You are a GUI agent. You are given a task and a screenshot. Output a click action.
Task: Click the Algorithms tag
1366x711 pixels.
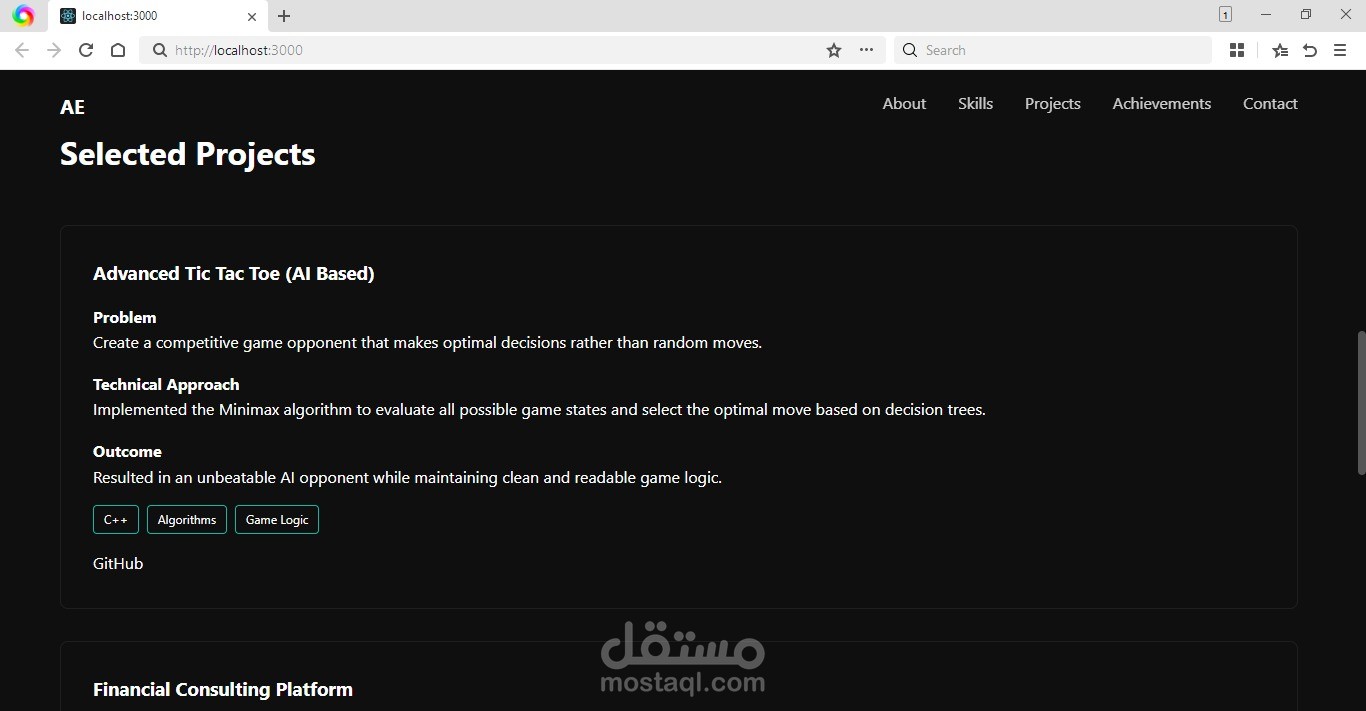pyautogui.click(x=187, y=520)
